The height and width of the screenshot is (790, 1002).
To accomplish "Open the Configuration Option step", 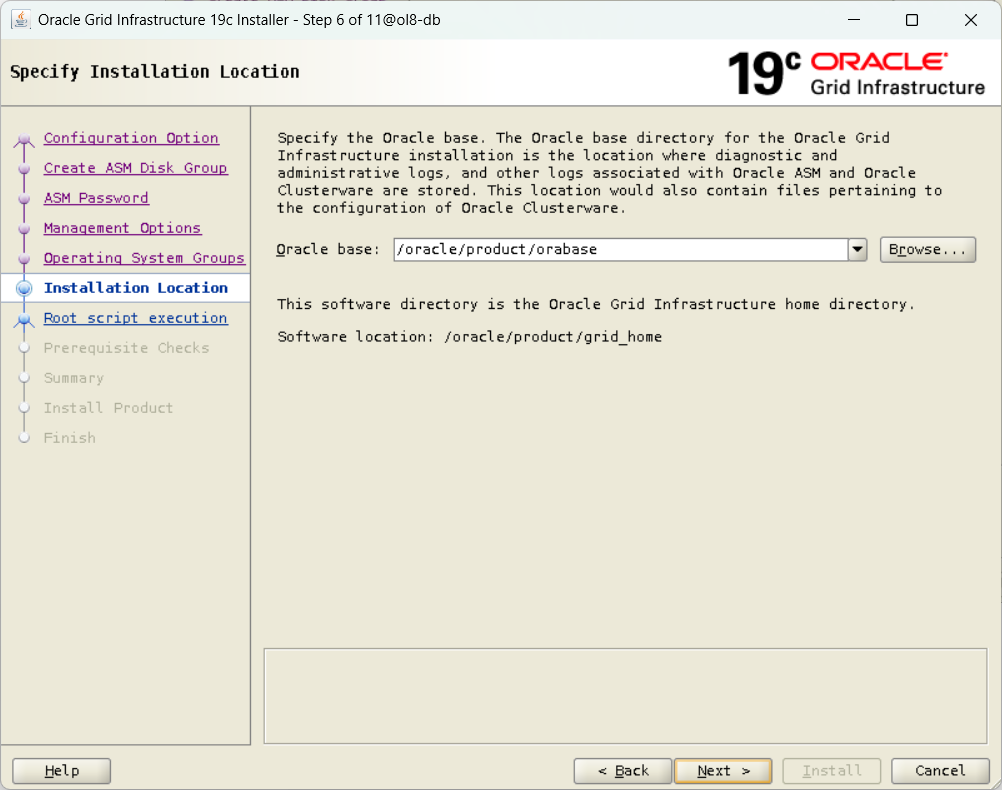I will pos(131,138).
